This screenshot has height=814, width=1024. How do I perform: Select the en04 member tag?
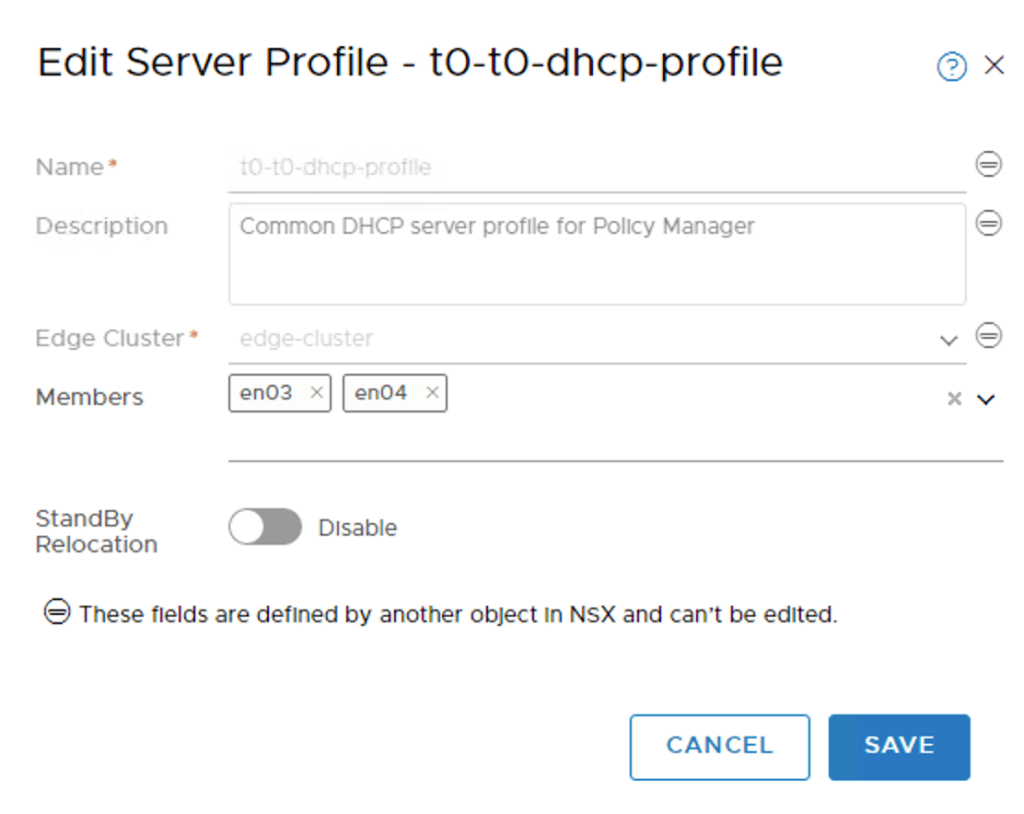coord(381,393)
